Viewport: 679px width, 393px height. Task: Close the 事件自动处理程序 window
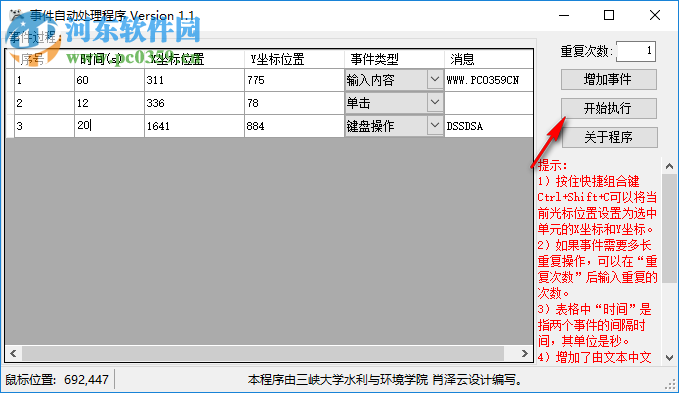[x=655, y=16]
